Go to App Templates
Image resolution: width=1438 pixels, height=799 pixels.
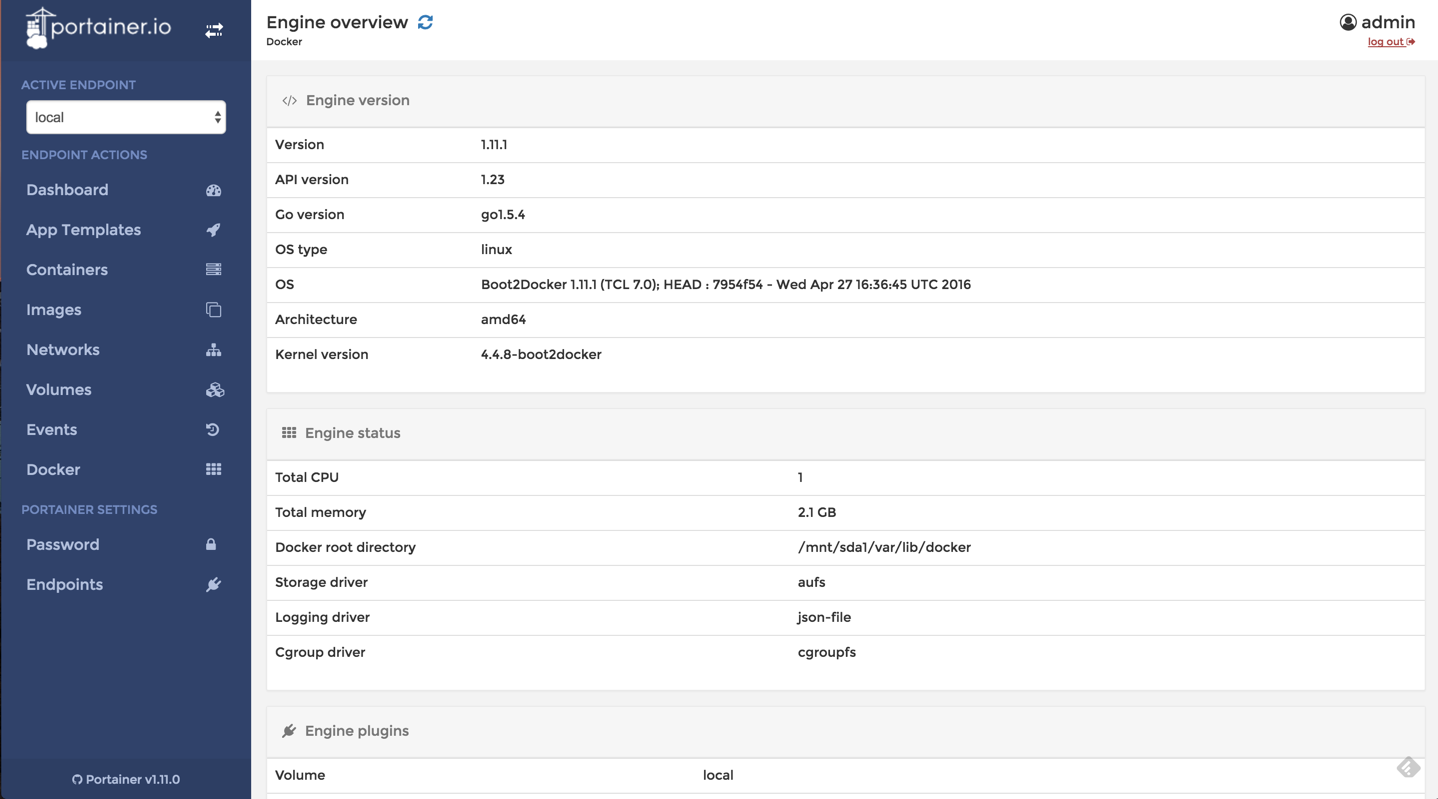point(83,230)
